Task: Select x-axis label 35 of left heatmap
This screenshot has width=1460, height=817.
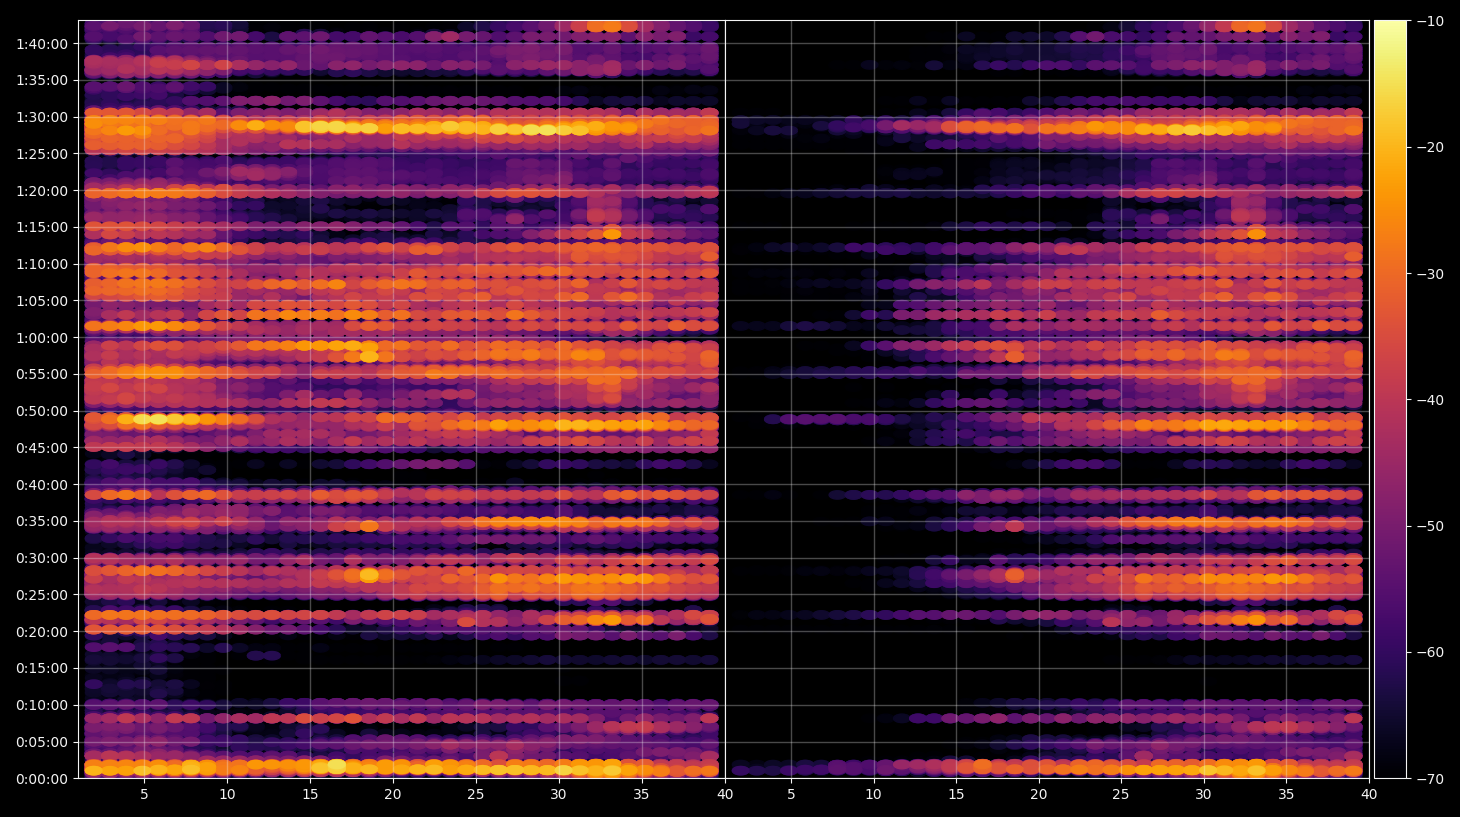Action: coord(641,795)
